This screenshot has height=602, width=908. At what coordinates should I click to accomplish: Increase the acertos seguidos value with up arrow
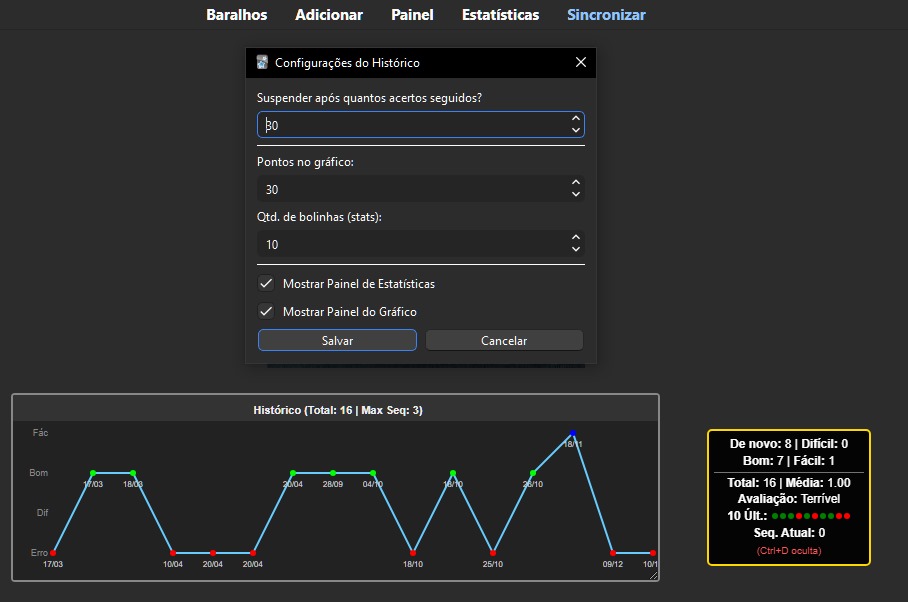(x=575, y=119)
